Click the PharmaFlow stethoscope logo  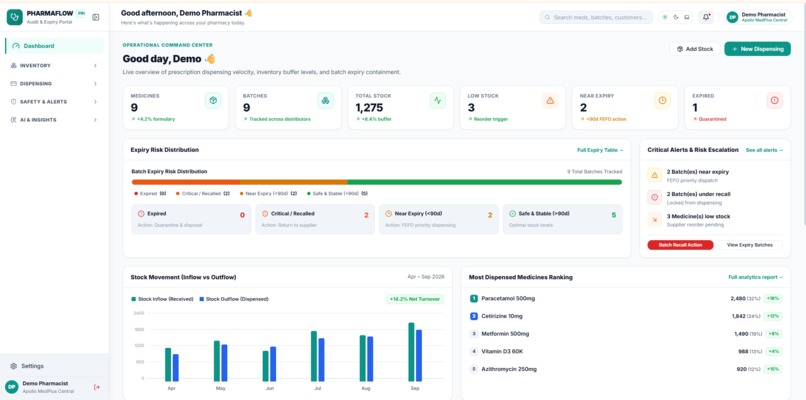(14, 17)
